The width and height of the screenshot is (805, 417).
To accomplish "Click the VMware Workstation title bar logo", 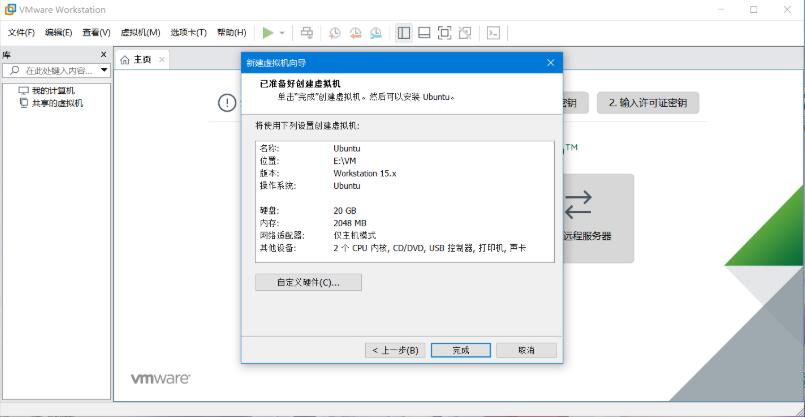I will pyautogui.click(x=10, y=9).
